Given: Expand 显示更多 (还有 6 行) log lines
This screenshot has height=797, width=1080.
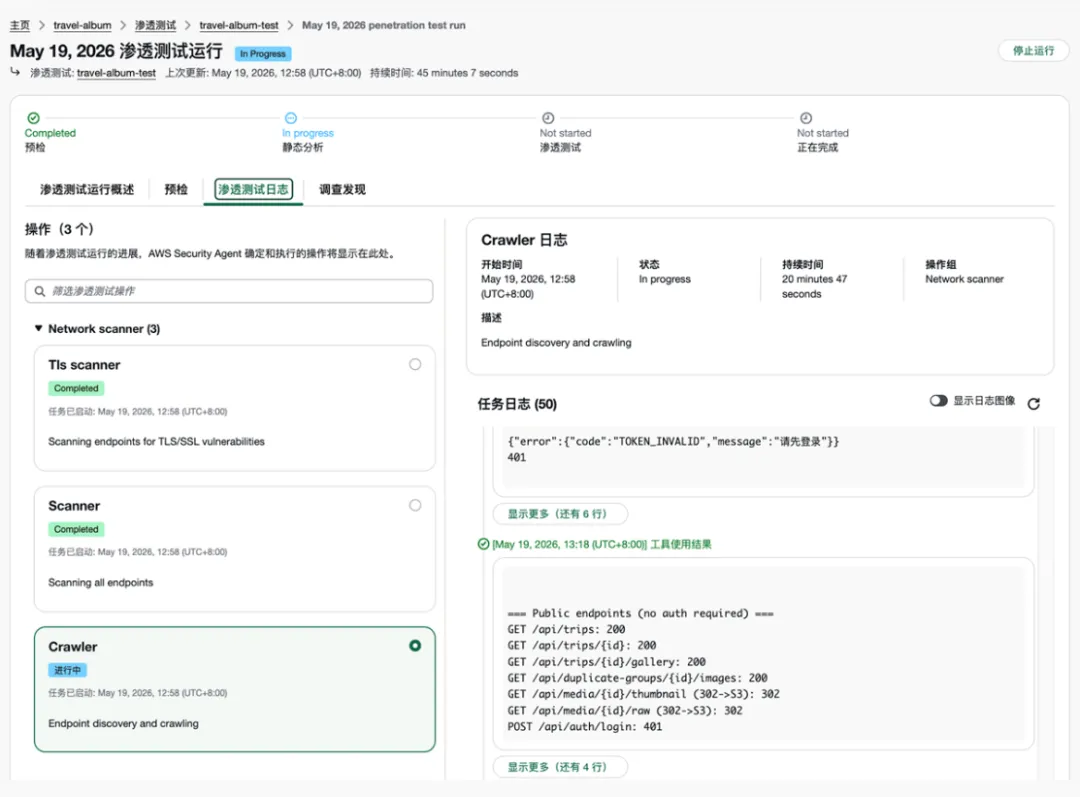Looking at the screenshot, I should click(x=559, y=514).
